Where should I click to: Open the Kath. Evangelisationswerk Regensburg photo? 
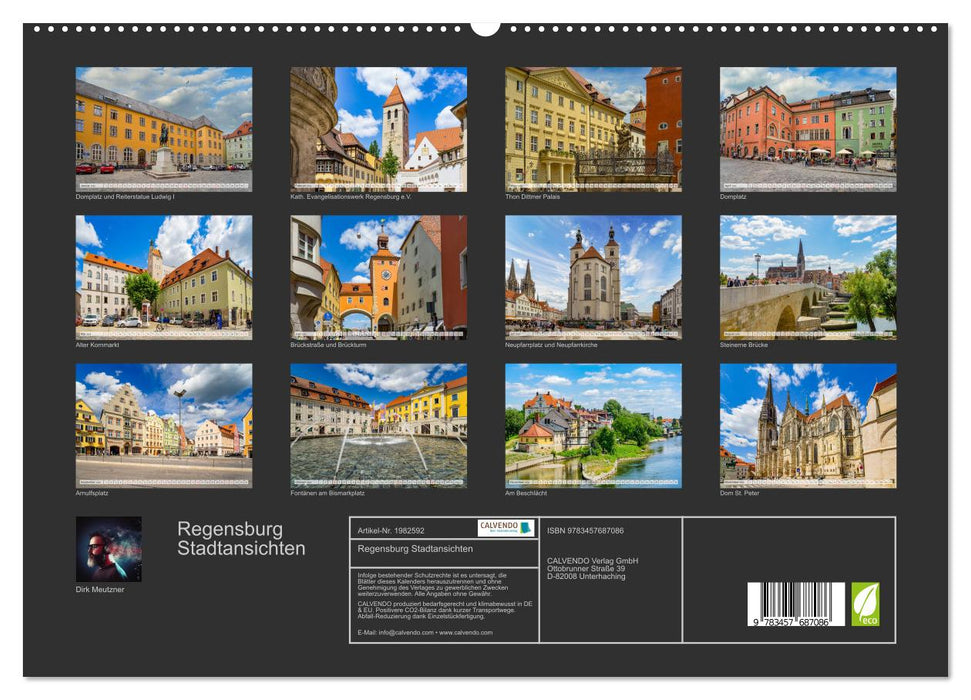pos(377,125)
